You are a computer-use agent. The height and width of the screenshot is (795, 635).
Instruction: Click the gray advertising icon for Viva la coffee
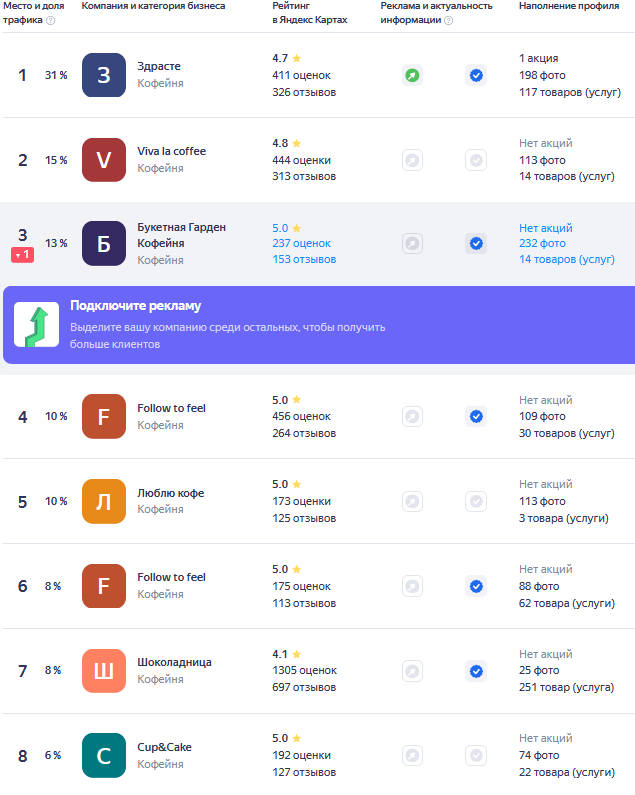[412, 160]
